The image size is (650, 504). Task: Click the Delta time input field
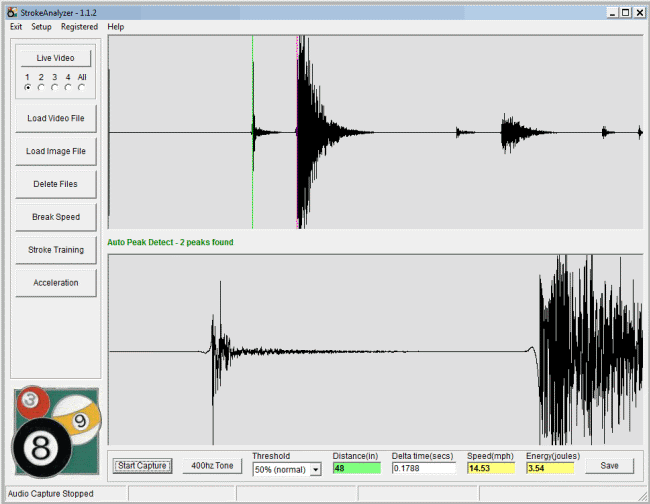coord(422,468)
